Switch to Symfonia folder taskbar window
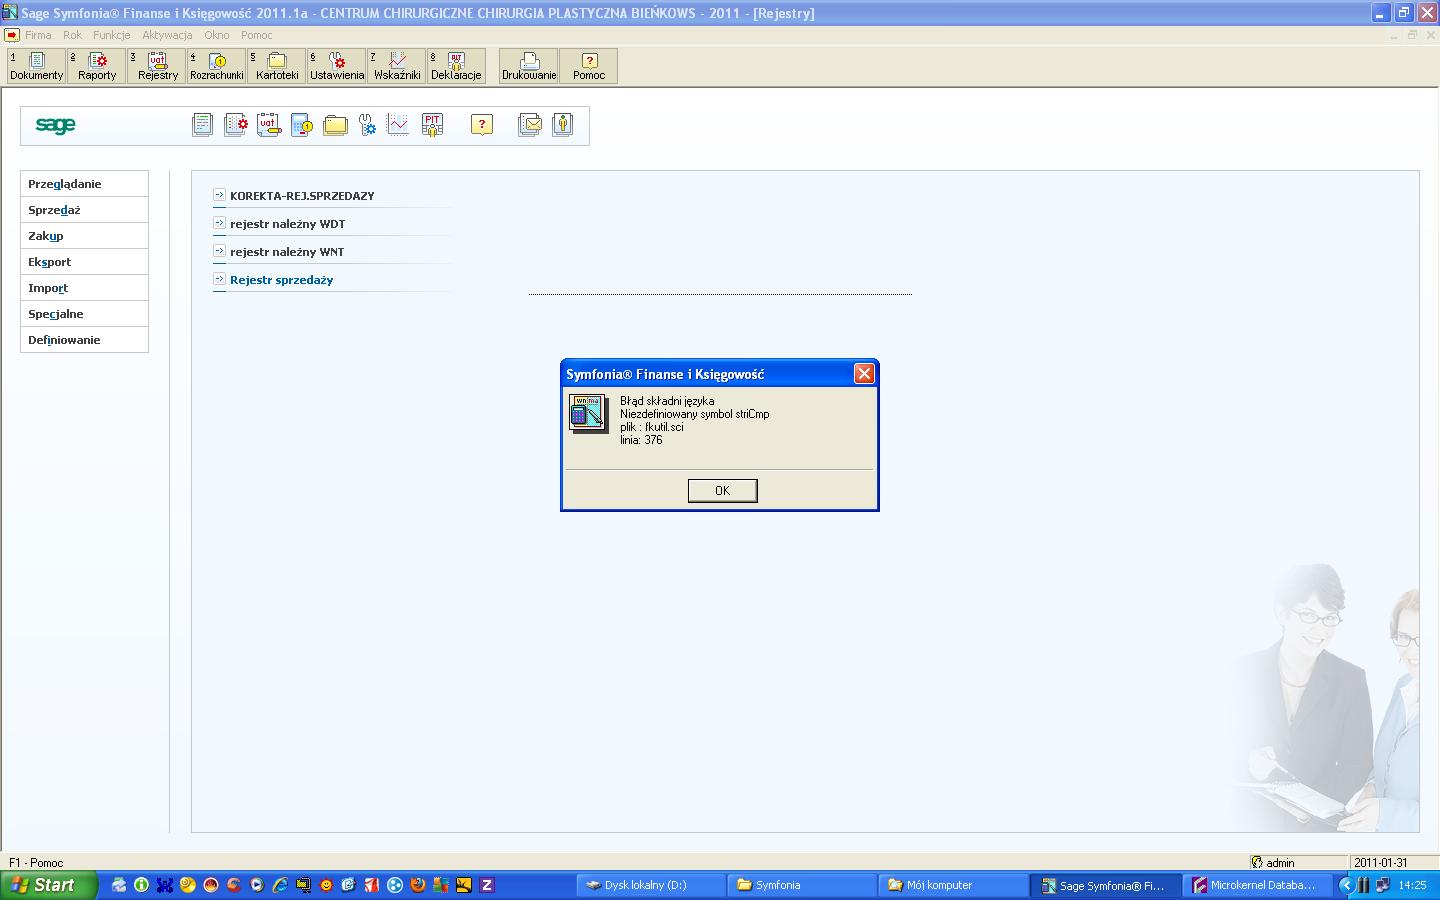This screenshot has width=1440, height=900. (803, 885)
